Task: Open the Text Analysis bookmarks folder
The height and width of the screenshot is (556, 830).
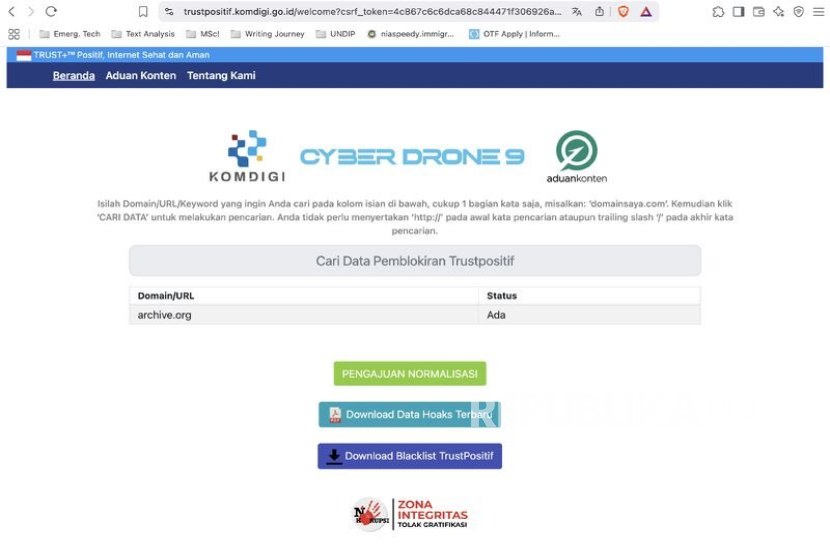Action: [143, 34]
